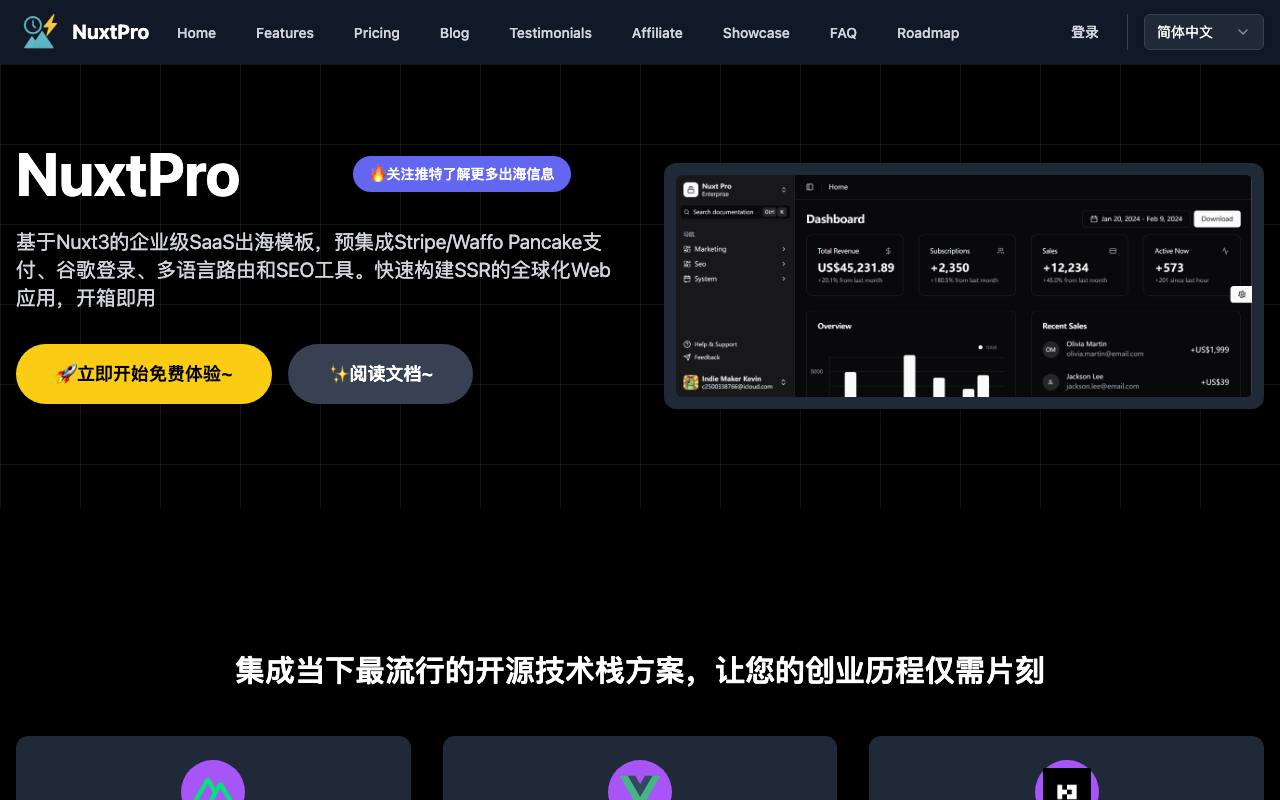Click the Dashboard title in the preview
The width and height of the screenshot is (1280, 800).
click(835, 219)
